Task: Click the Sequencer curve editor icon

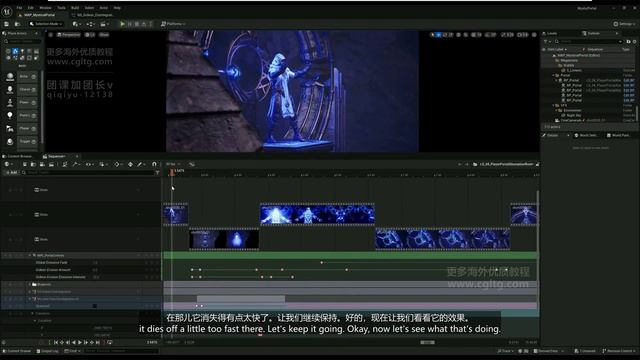Action: pos(192,164)
